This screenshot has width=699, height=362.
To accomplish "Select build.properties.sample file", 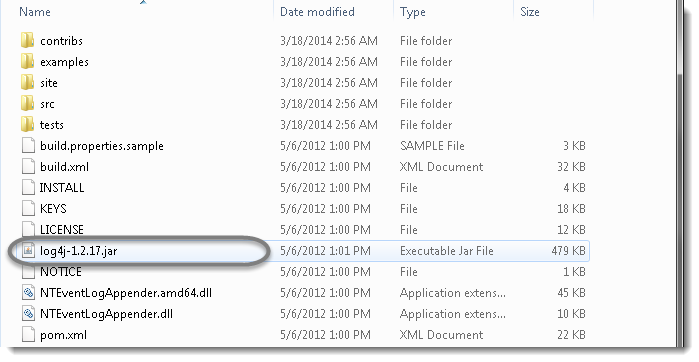I will [102, 146].
